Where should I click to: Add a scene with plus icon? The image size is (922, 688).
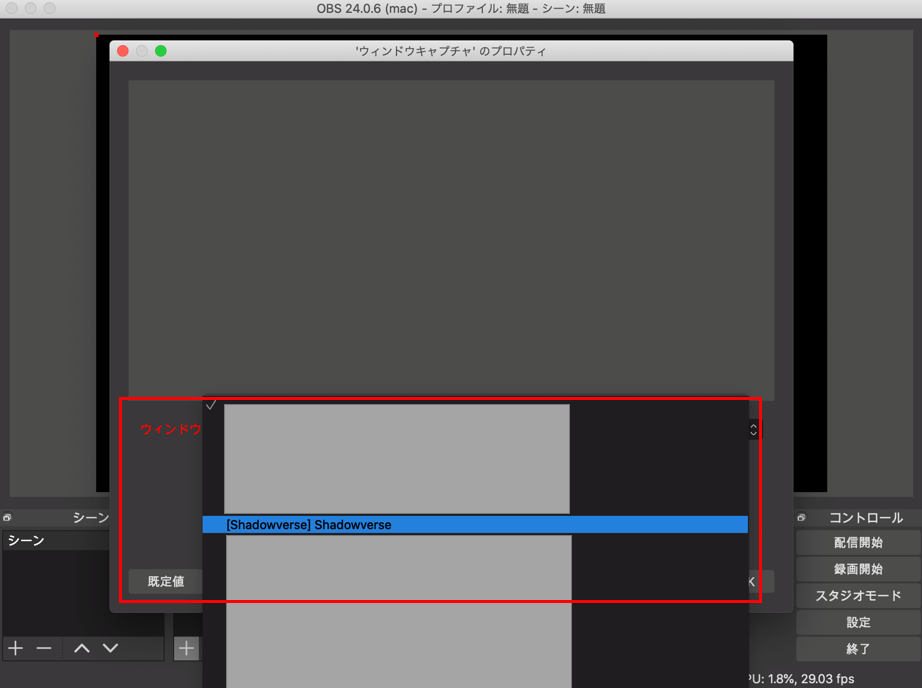[x=16, y=648]
